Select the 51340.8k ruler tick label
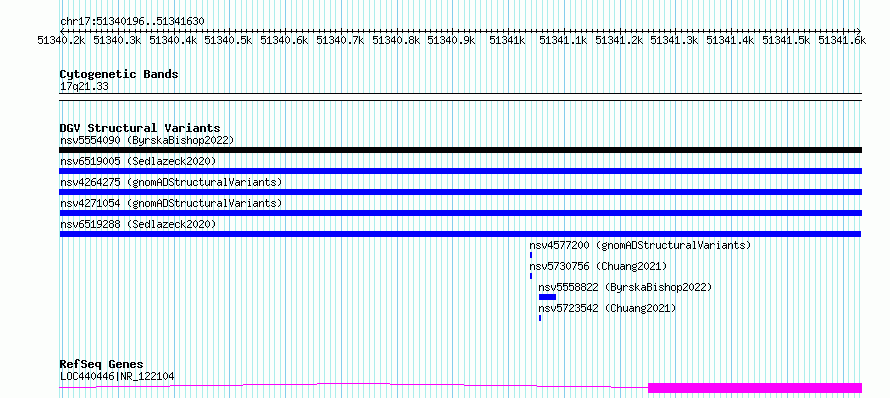The width and height of the screenshot is (890, 398). (396, 40)
